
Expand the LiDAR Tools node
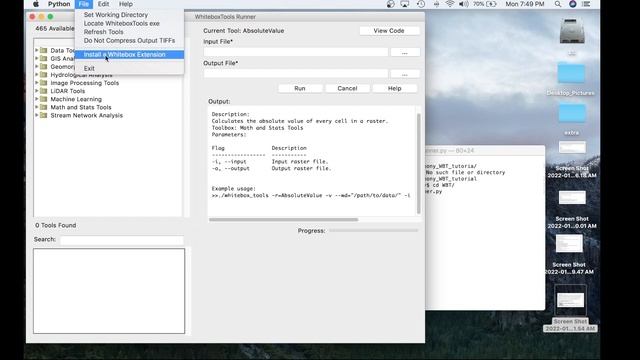point(37,91)
